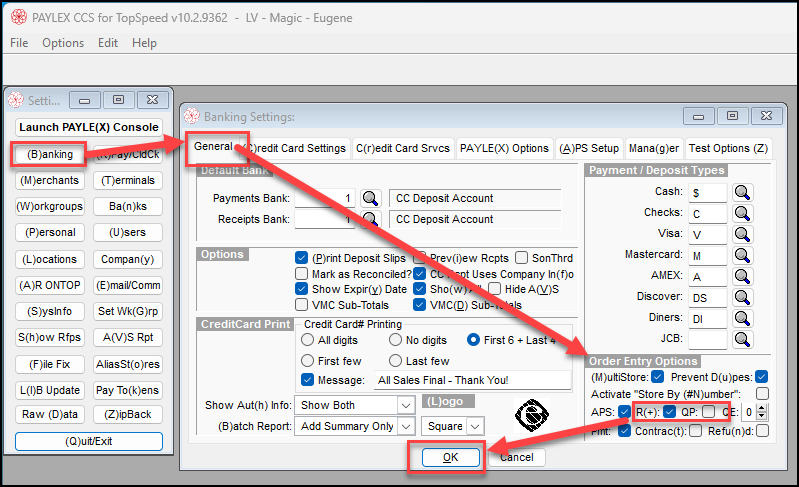This screenshot has height=487, width=799.
Task: Select All digits radio option
Action: 307,339
